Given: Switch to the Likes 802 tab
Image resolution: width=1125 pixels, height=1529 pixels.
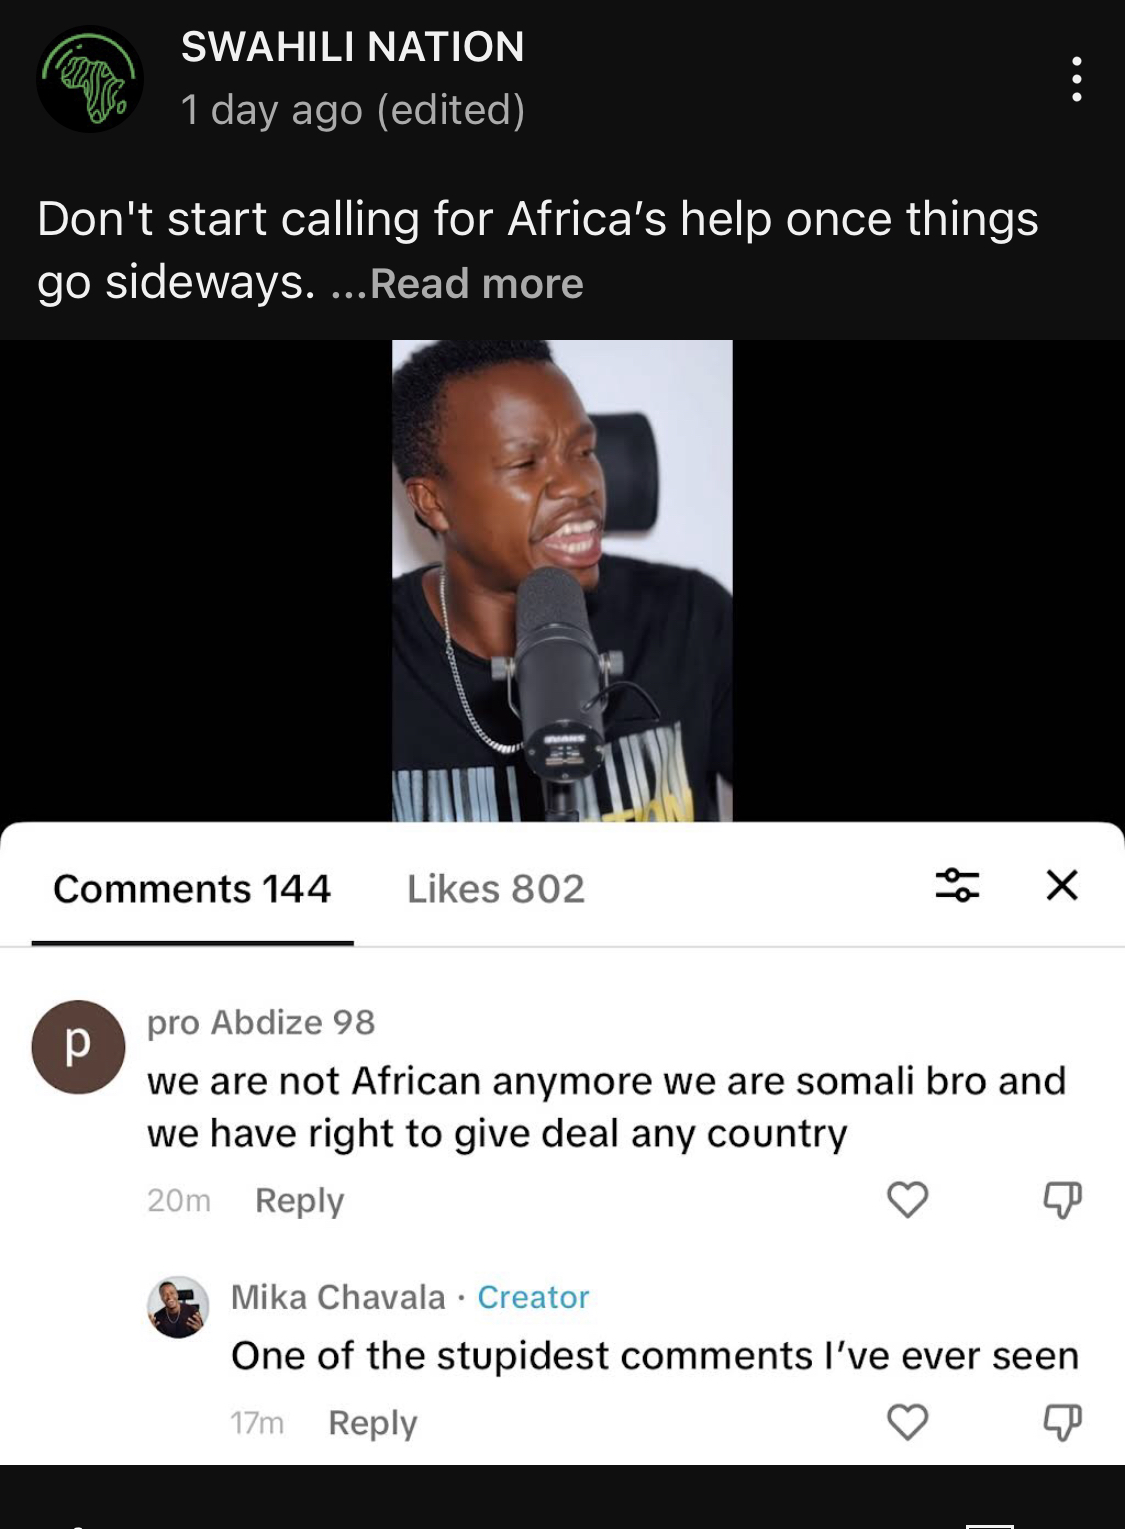Looking at the screenshot, I should click(x=495, y=889).
